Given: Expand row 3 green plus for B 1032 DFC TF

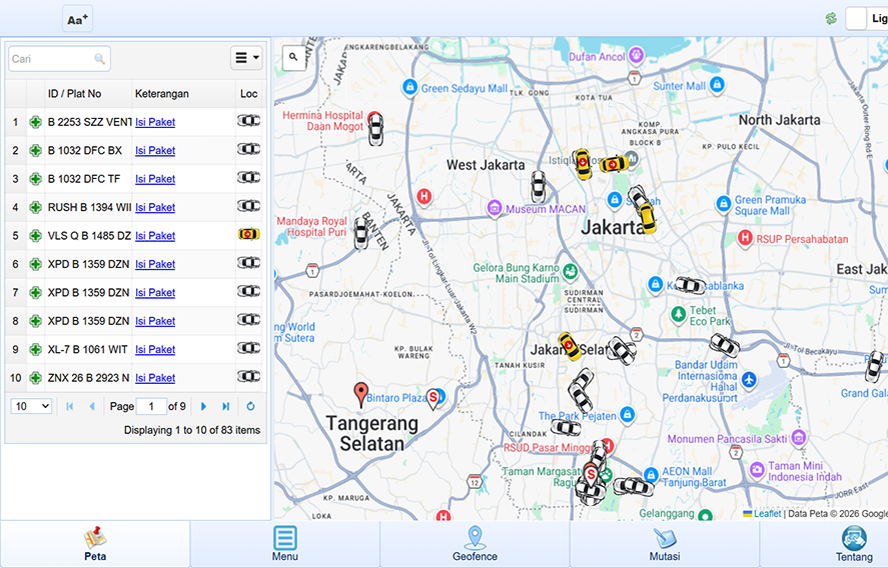Looking at the screenshot, I should [x=35, y=178].
